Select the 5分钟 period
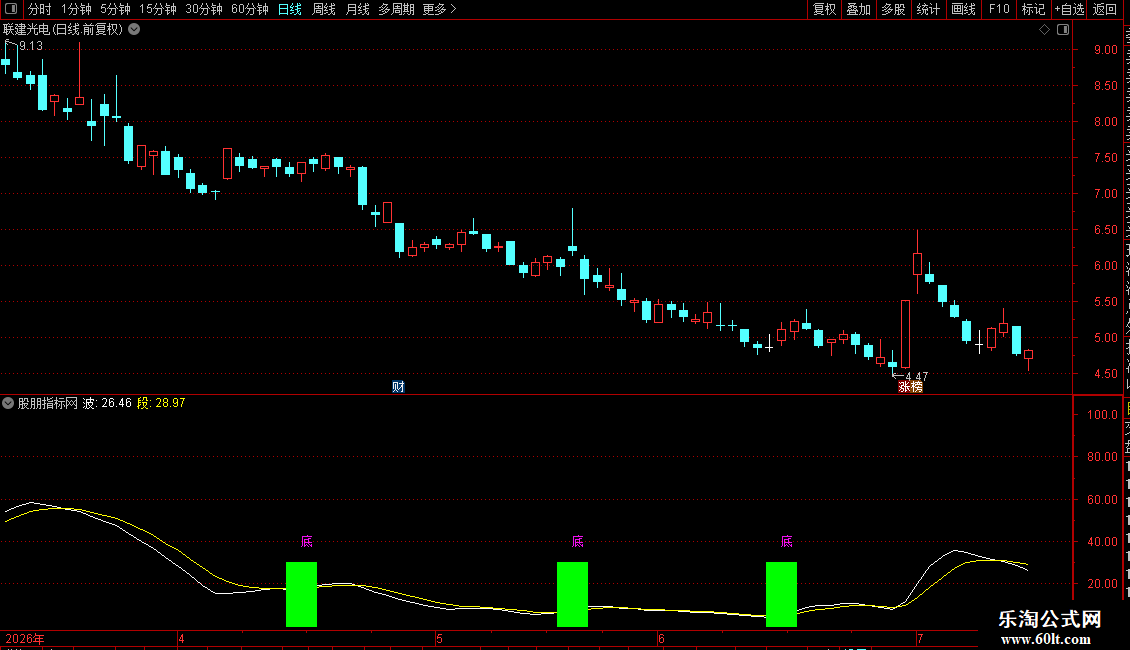This screenshot has height=650, width=1130. (115, 9)
